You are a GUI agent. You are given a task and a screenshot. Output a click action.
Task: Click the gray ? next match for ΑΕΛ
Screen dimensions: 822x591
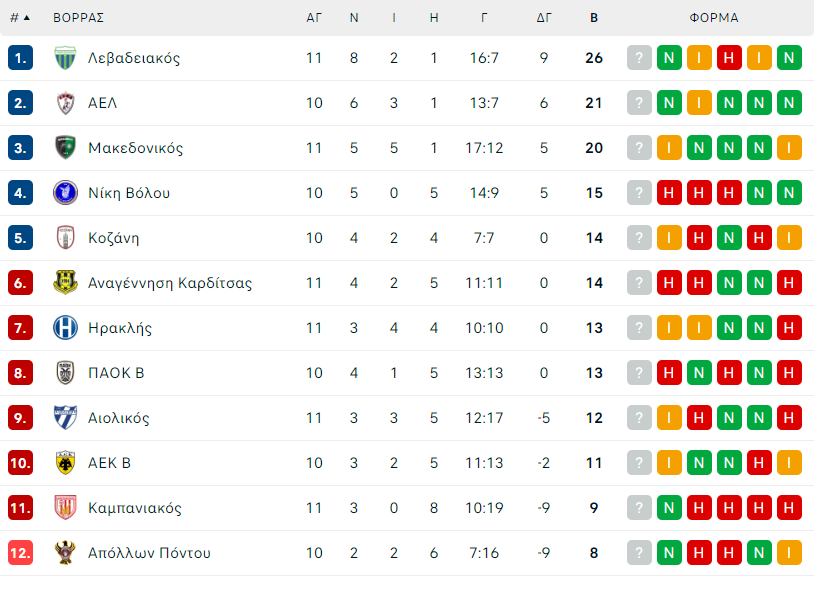[x=639, y=103]
